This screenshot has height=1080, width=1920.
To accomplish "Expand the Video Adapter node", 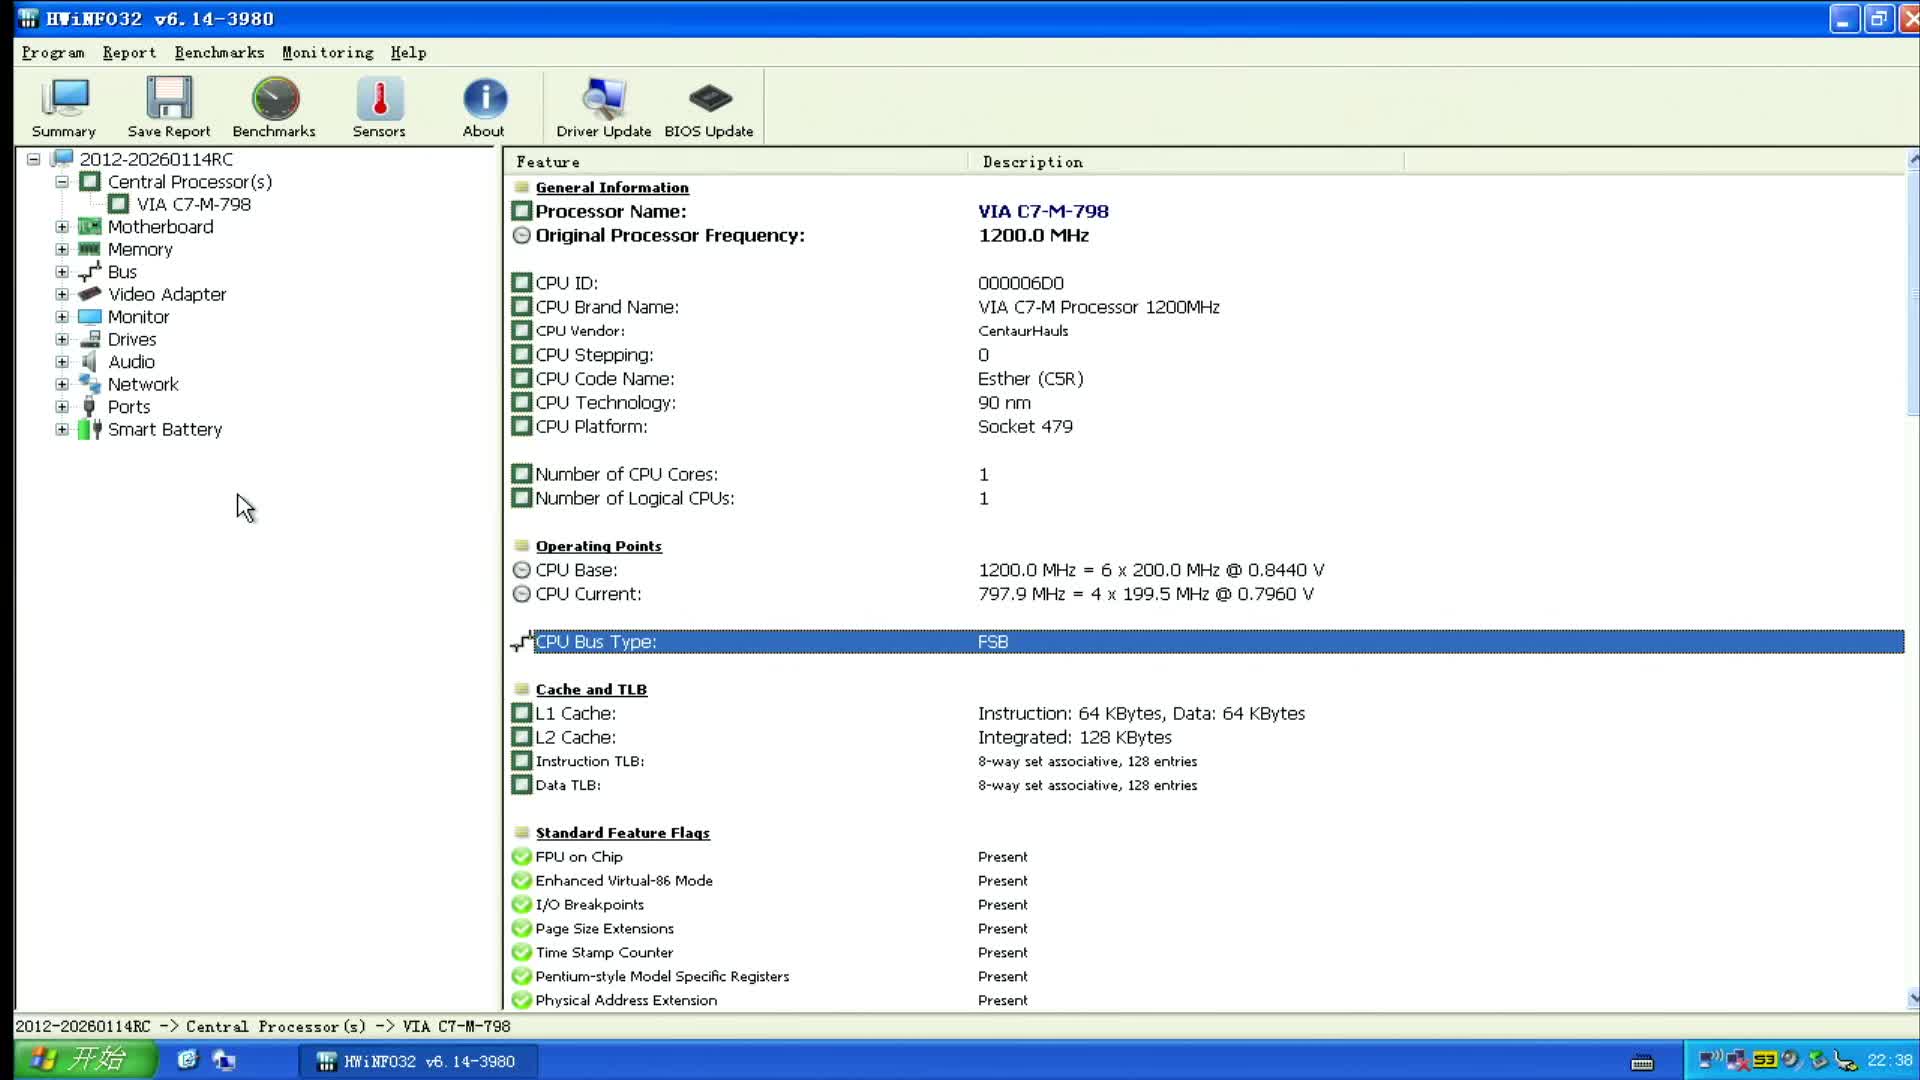I will [62, 295].
